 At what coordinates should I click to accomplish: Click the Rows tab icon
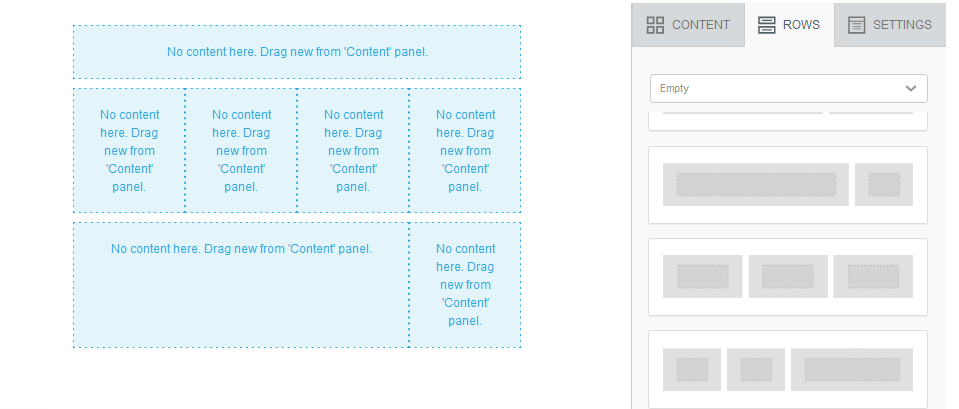[766, 25]
